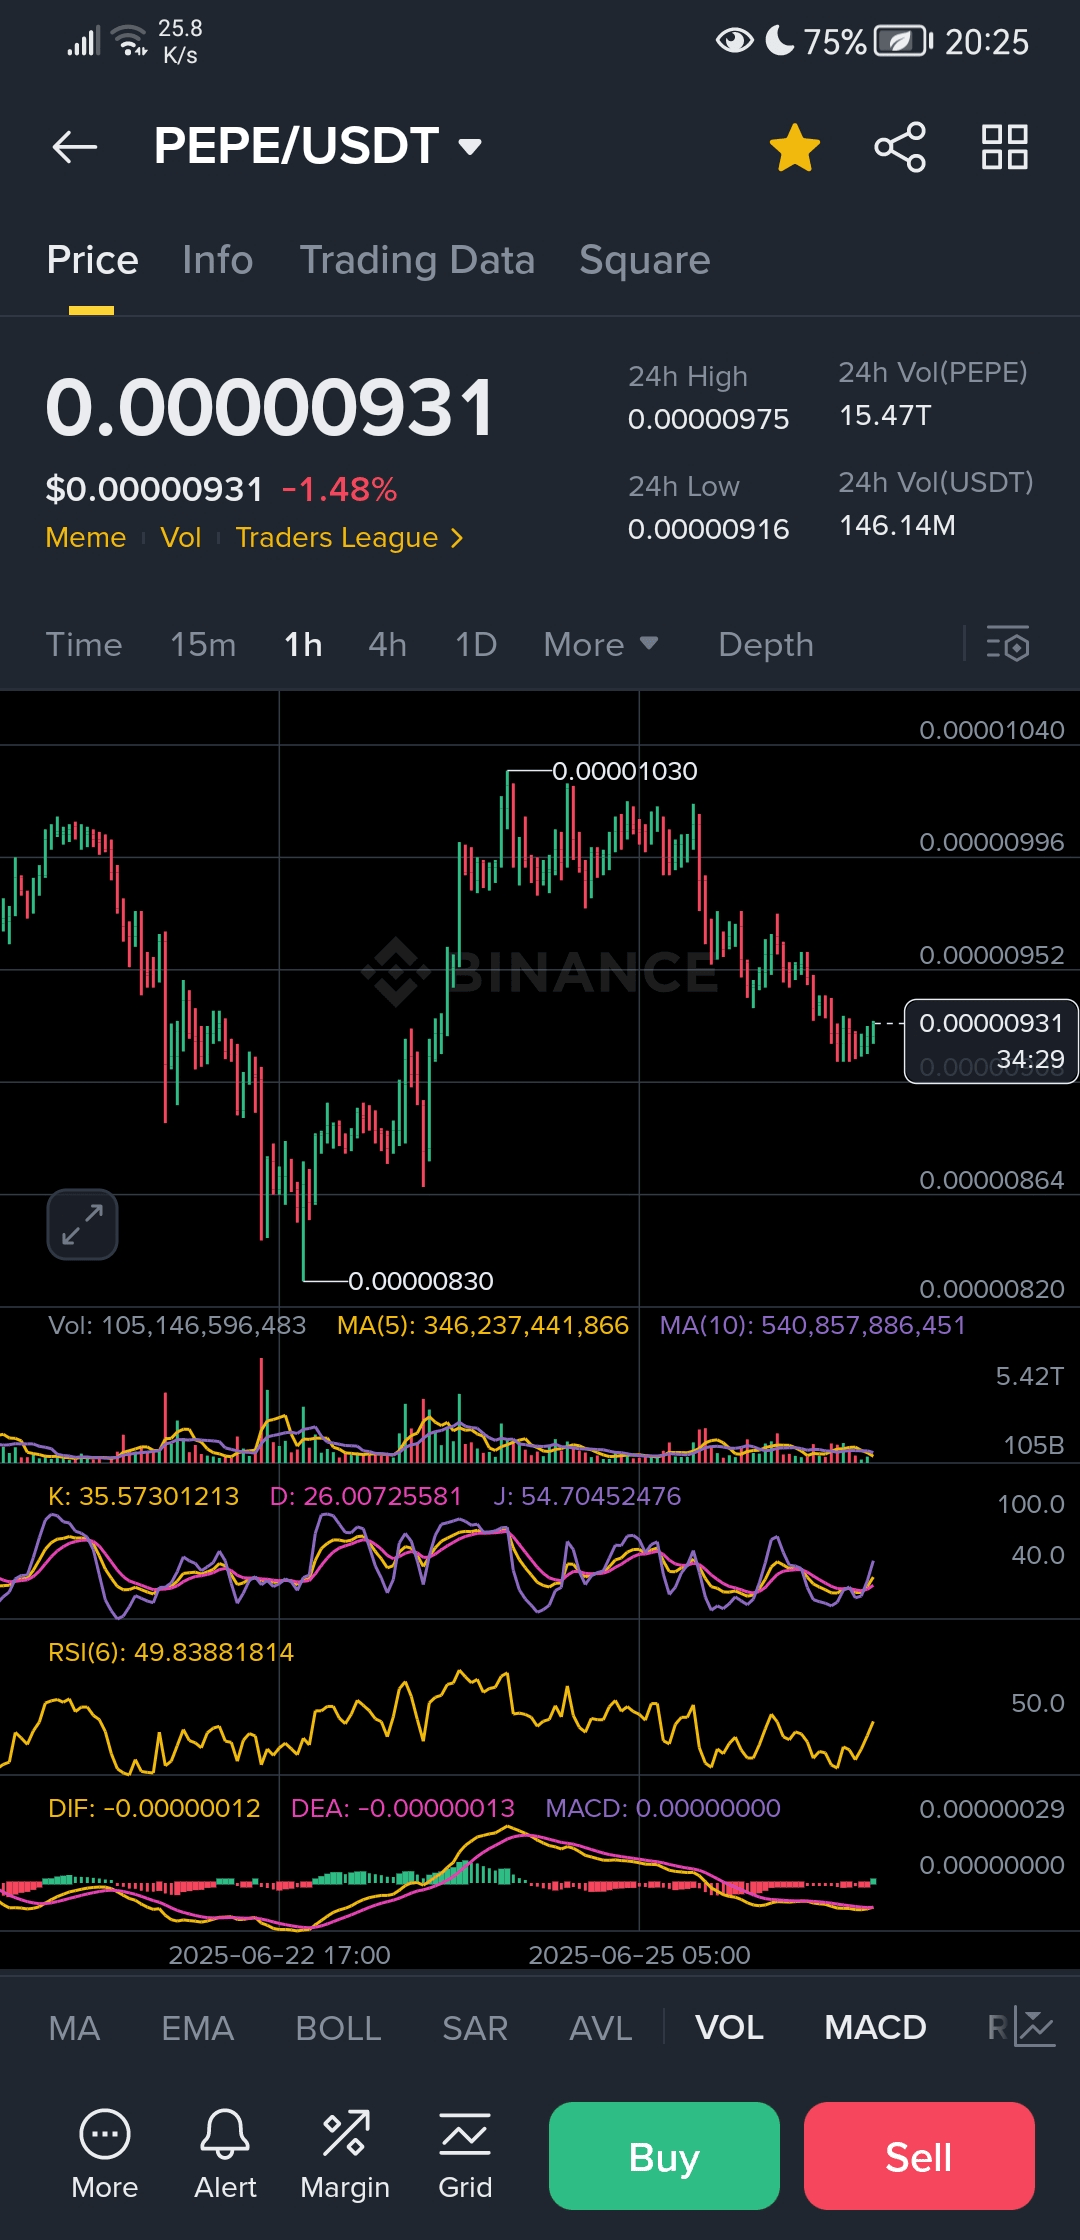Open Margin trading icon
Screen dimensions: 1080x2240
tap(345, 2155)
